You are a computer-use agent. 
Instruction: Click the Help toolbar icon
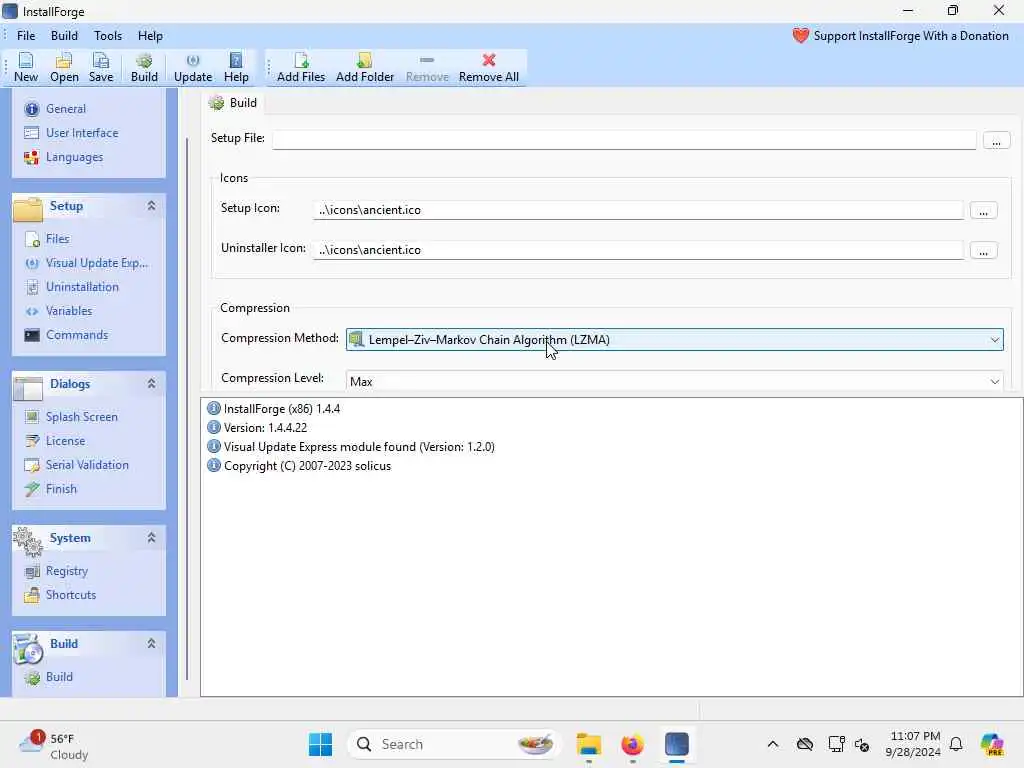click(236, 67)
